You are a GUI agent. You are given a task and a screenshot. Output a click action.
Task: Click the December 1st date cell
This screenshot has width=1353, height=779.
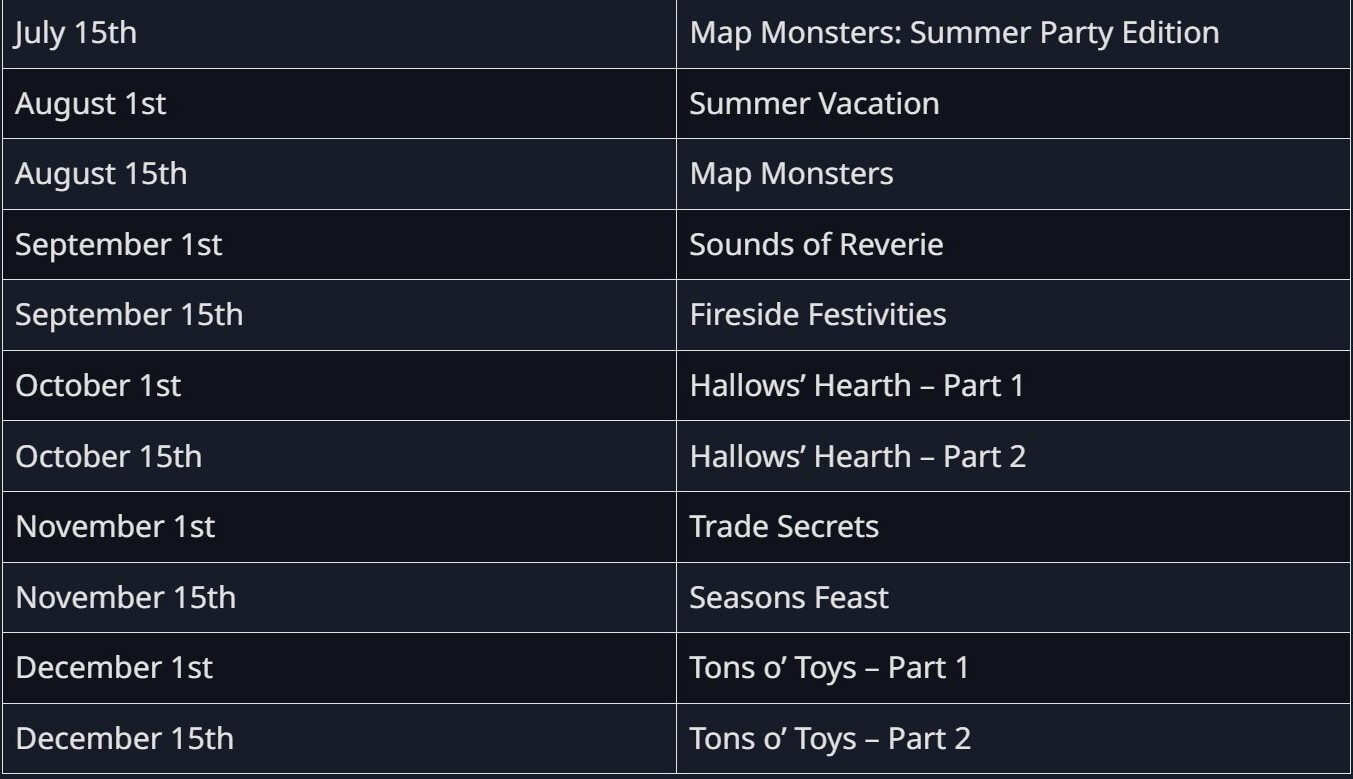(114, 667)
